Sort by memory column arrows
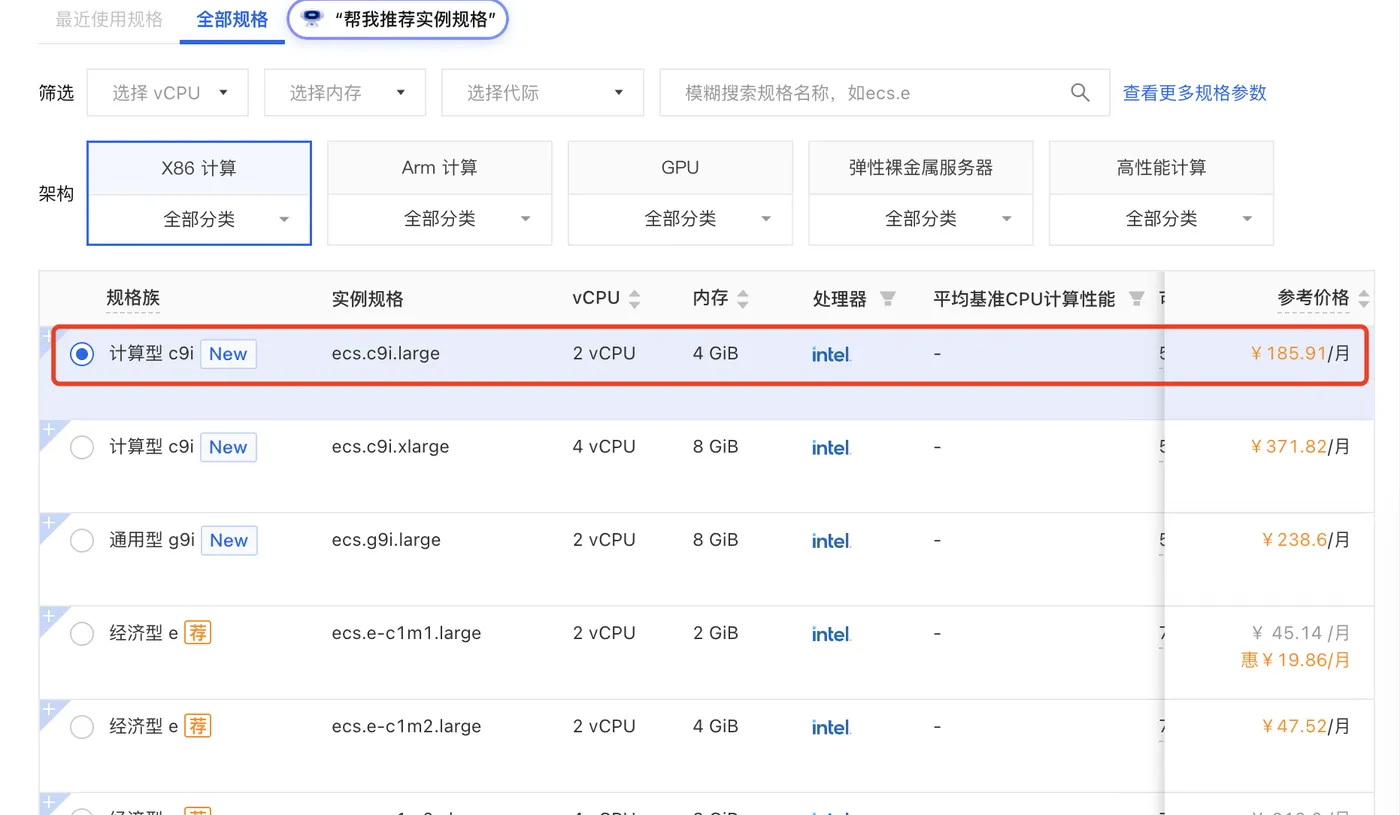This screenshot has width=1400, height=815. [x=742, y=299]
